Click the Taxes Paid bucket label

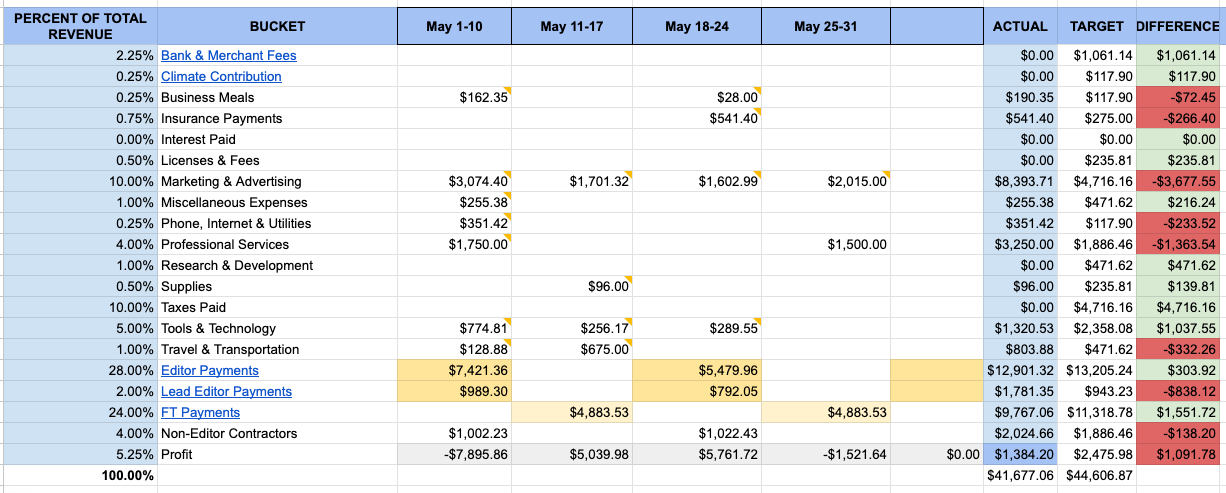coord(193,307)
